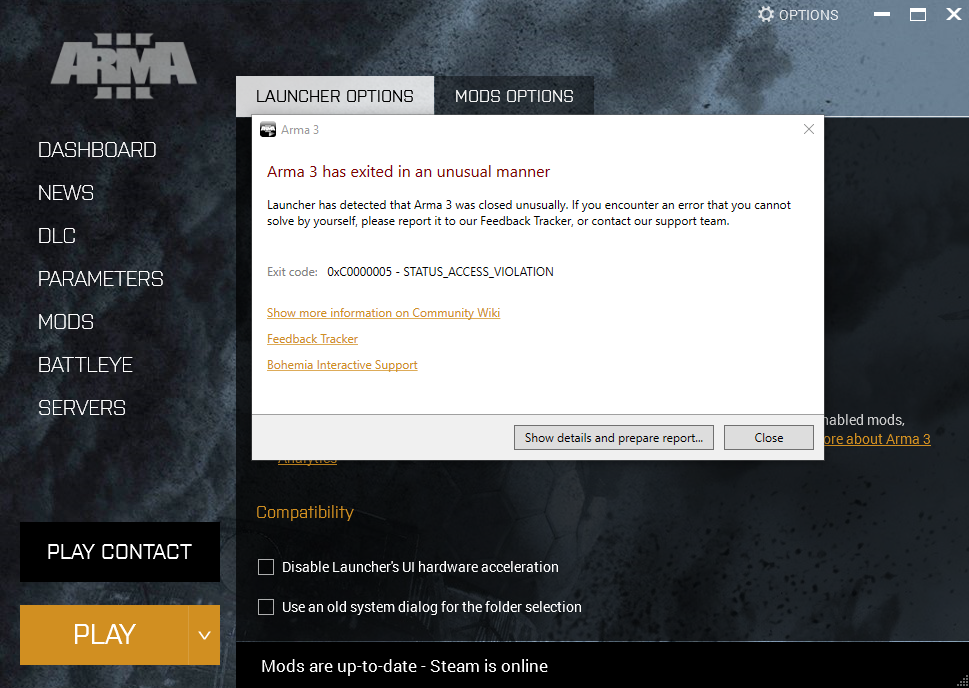Open the OPTIONS gear menu
Screen dimensions: 969x688
point(798,15)
